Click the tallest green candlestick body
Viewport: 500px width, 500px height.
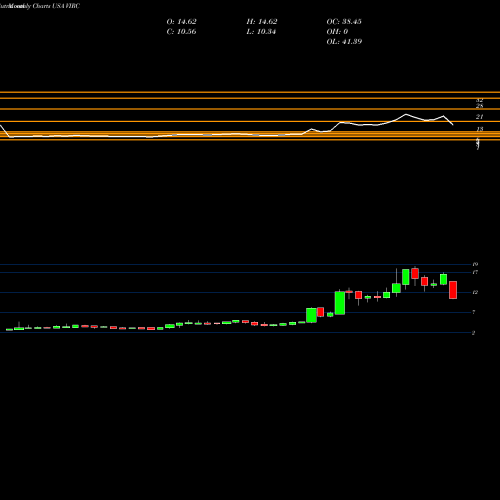tap(340, 303)
